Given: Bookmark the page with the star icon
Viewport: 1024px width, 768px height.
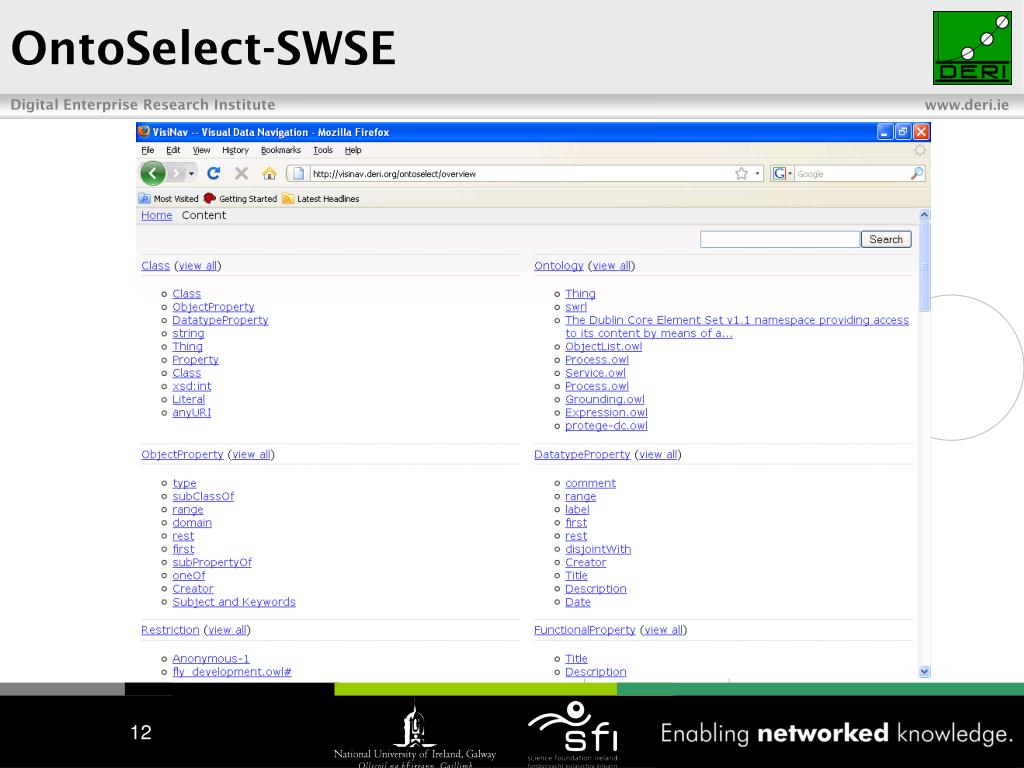Looking at the screenshot, I should (741, 174).
